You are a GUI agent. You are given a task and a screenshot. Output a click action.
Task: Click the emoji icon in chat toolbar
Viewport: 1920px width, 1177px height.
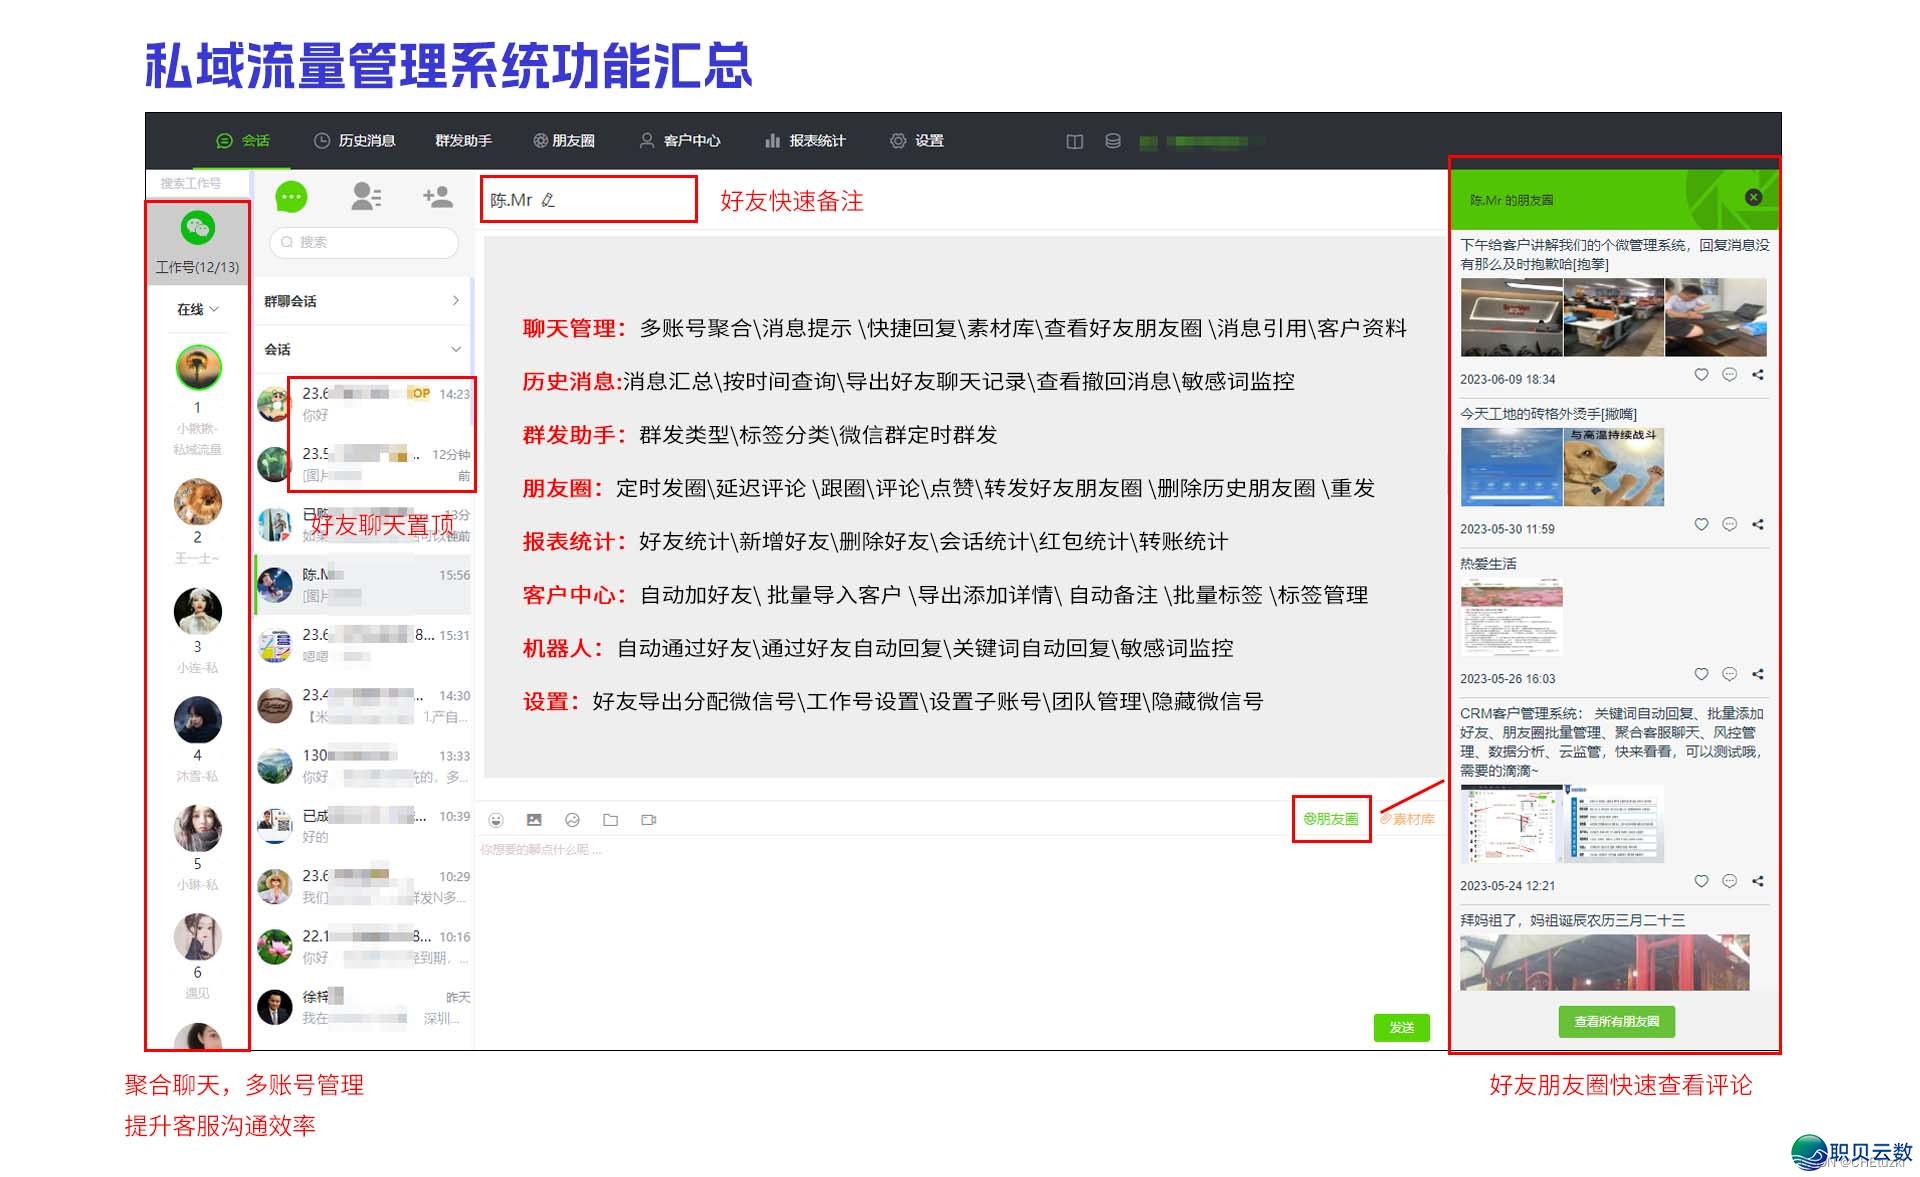click(x=496, y=820)
